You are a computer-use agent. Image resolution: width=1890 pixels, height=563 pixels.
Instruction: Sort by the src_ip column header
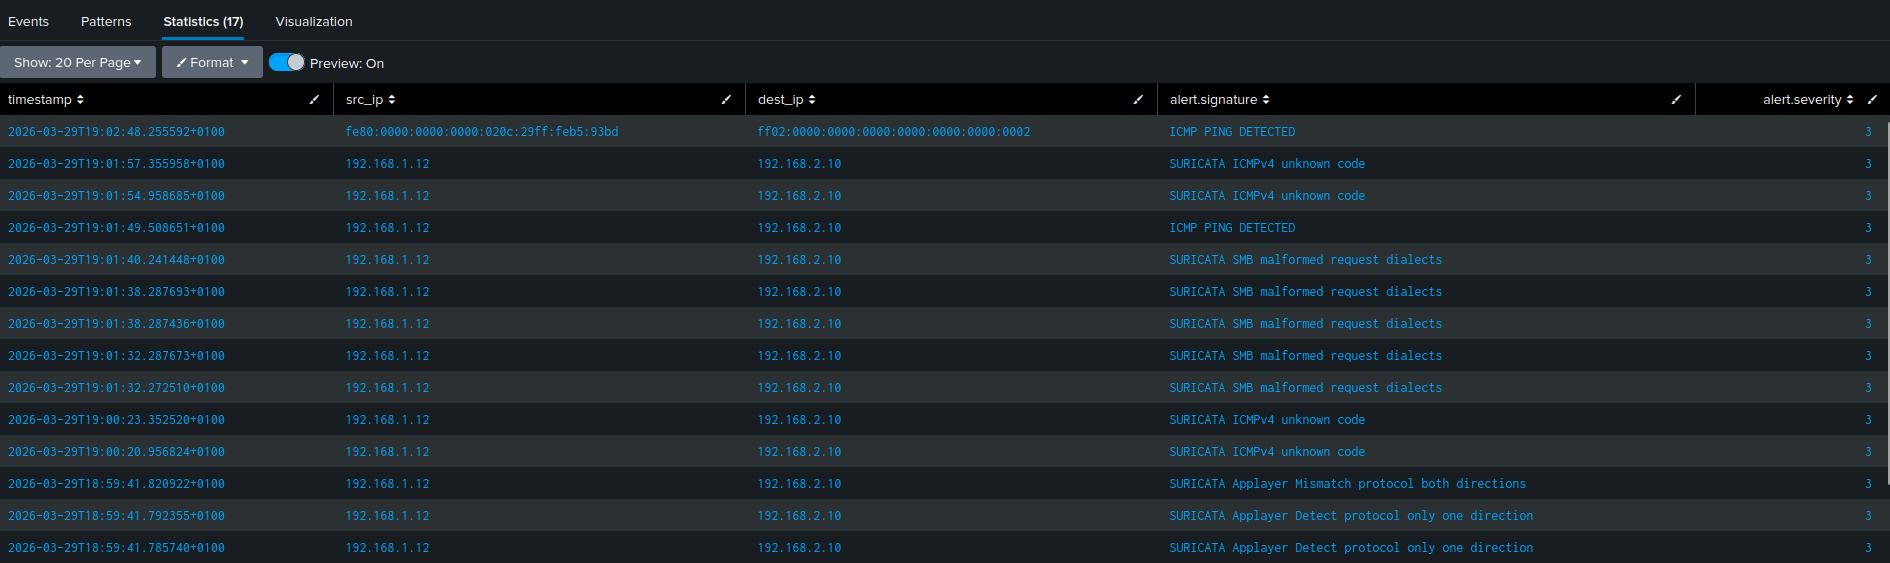(371, 99)
